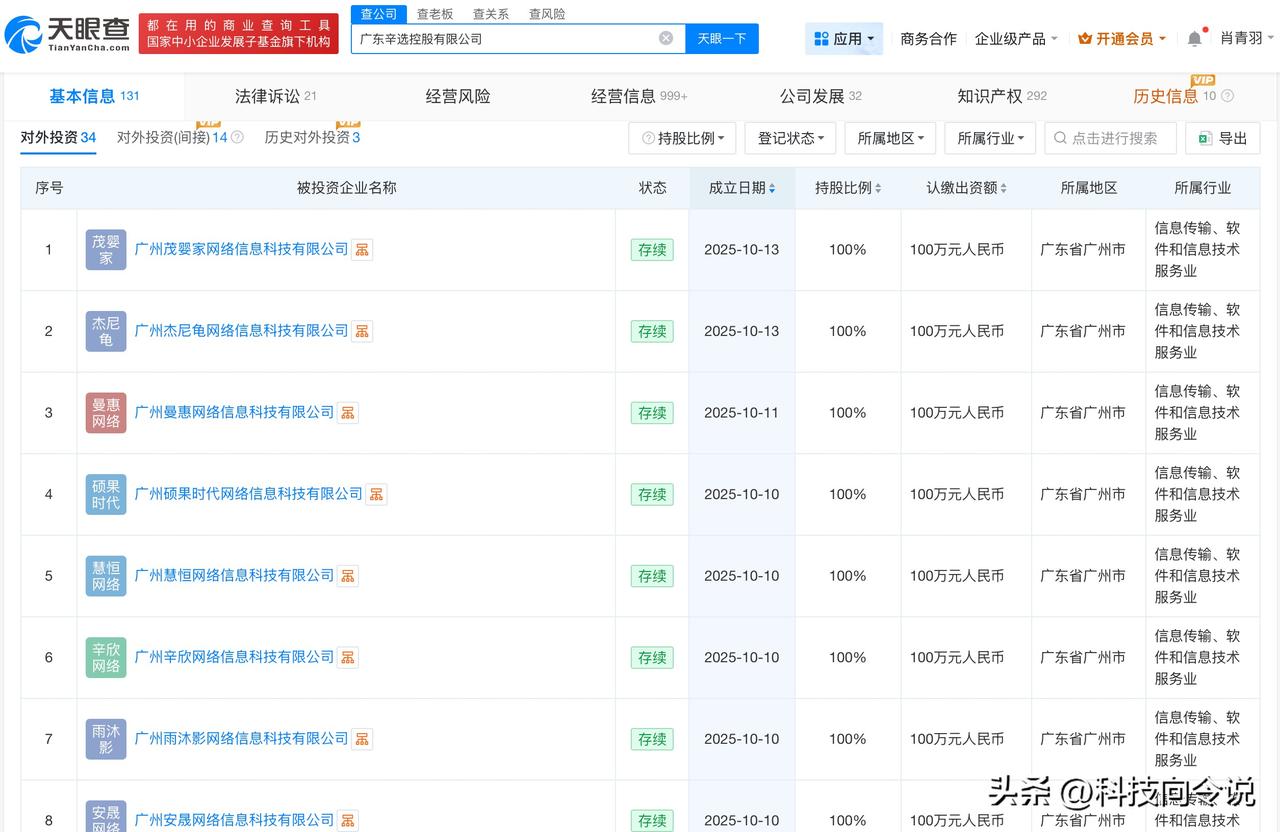Expand the 企业级产品 menu
The height and width of the screenshot is (832, 1280).
(1016, 39)
